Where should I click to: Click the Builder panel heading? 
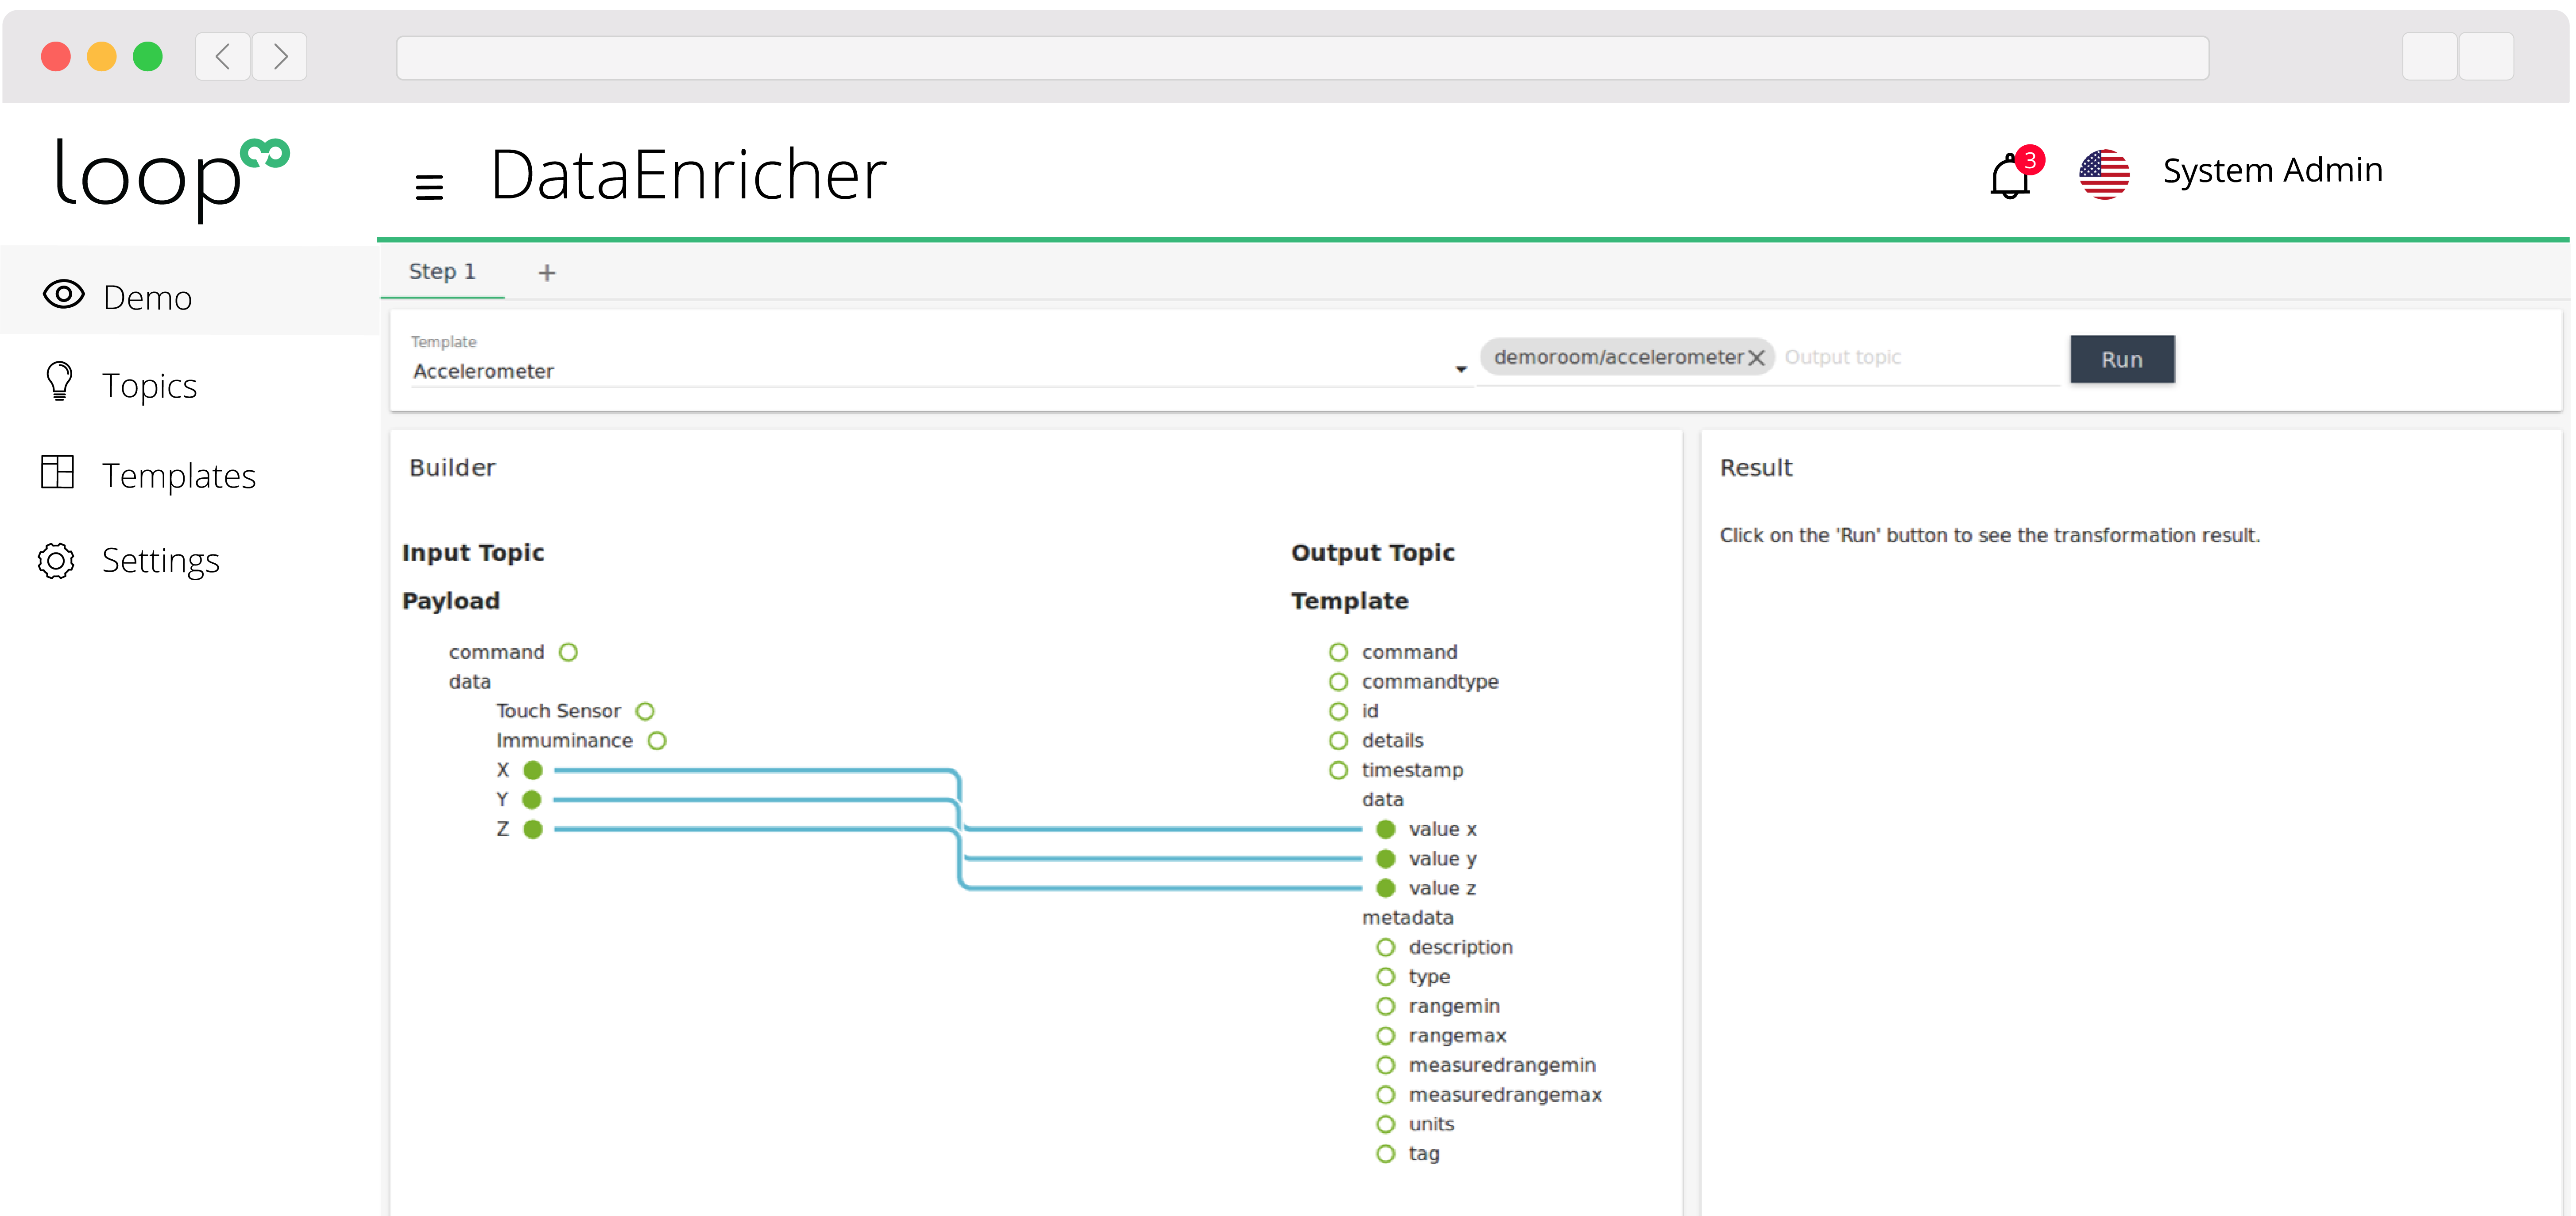[452, 468]
